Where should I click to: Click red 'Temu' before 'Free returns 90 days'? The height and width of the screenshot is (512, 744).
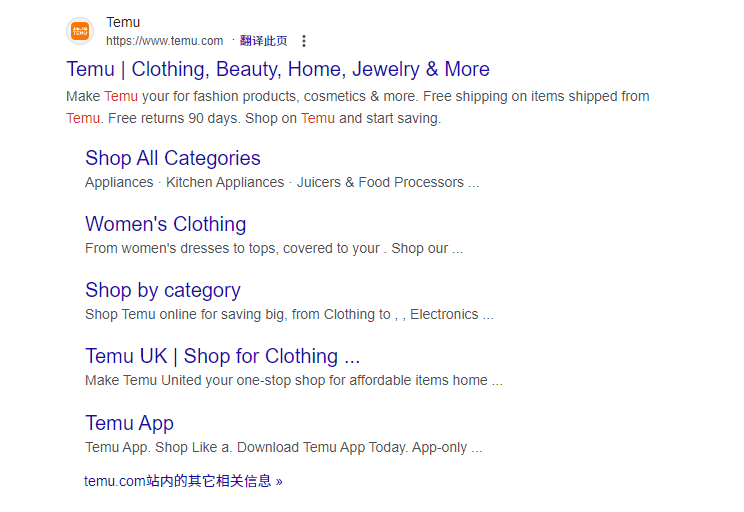pos(83,118)
